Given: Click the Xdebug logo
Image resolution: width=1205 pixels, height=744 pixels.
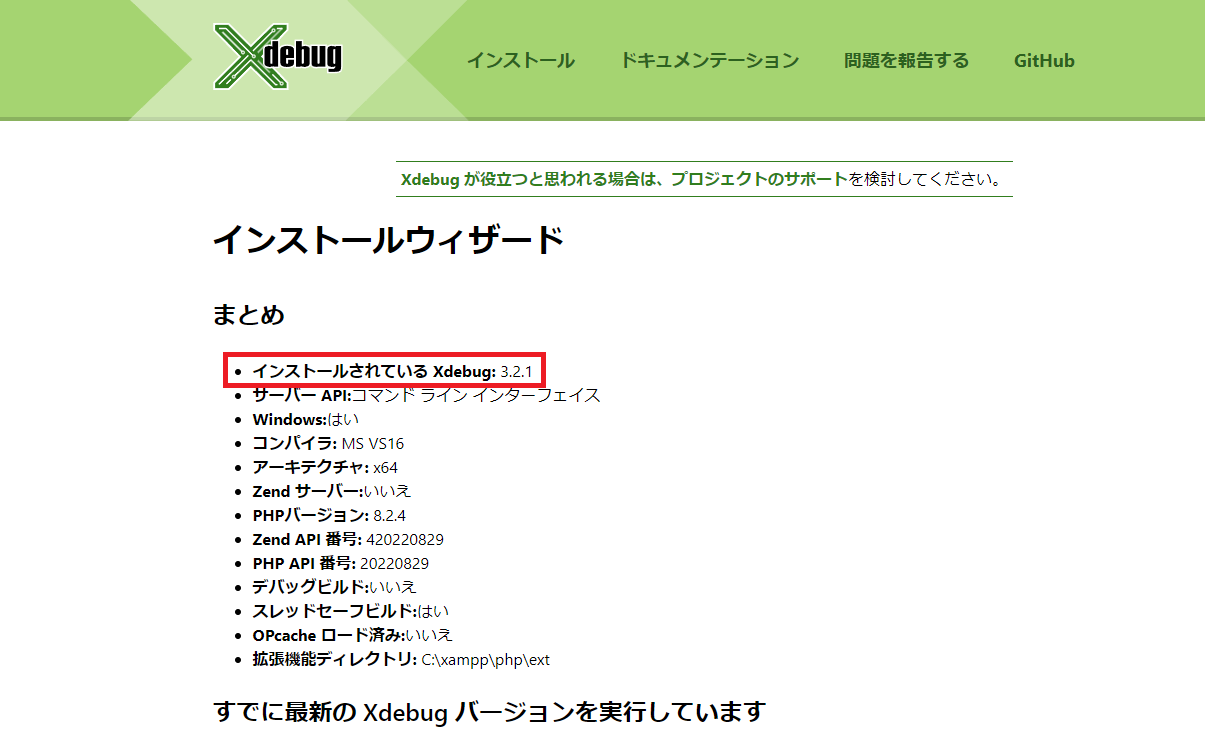Looking at the screenshot, I should coord(278,55).
